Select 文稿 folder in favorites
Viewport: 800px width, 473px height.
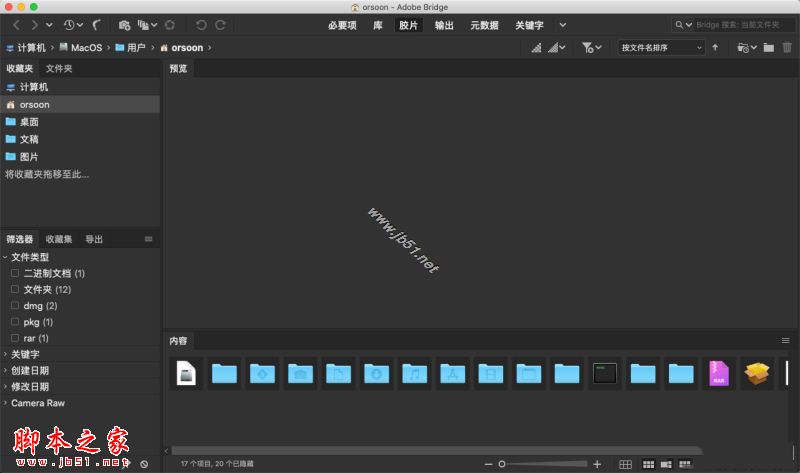click(x=80, y=139)
